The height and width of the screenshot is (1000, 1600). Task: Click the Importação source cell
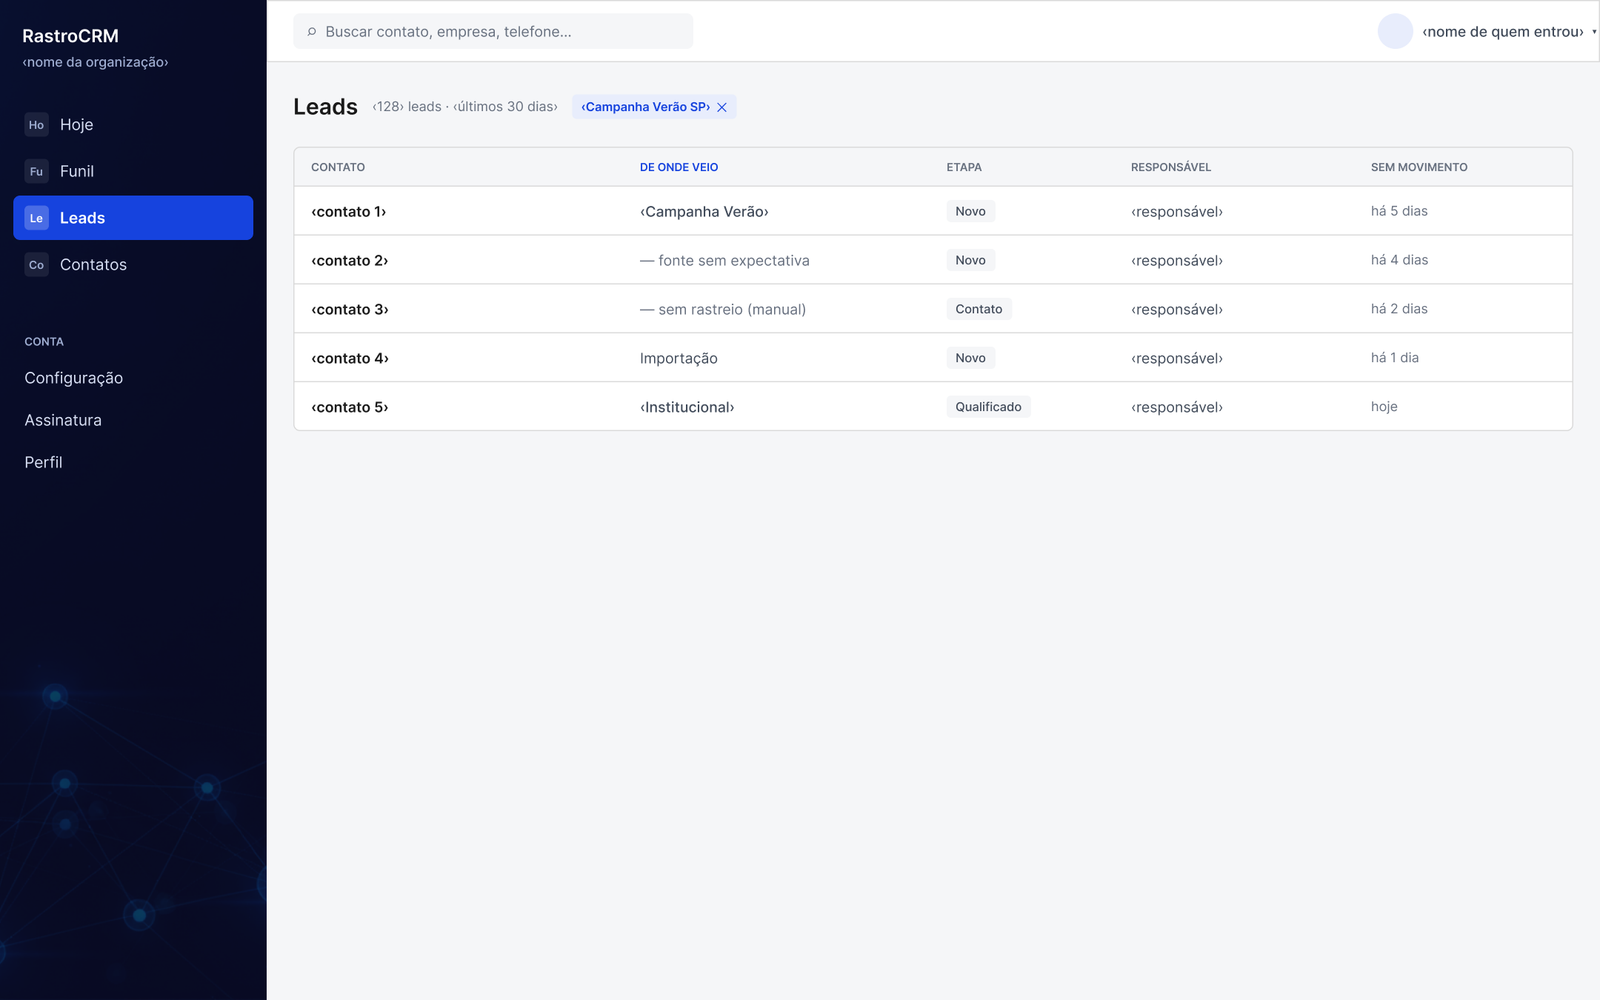point(679,358)
